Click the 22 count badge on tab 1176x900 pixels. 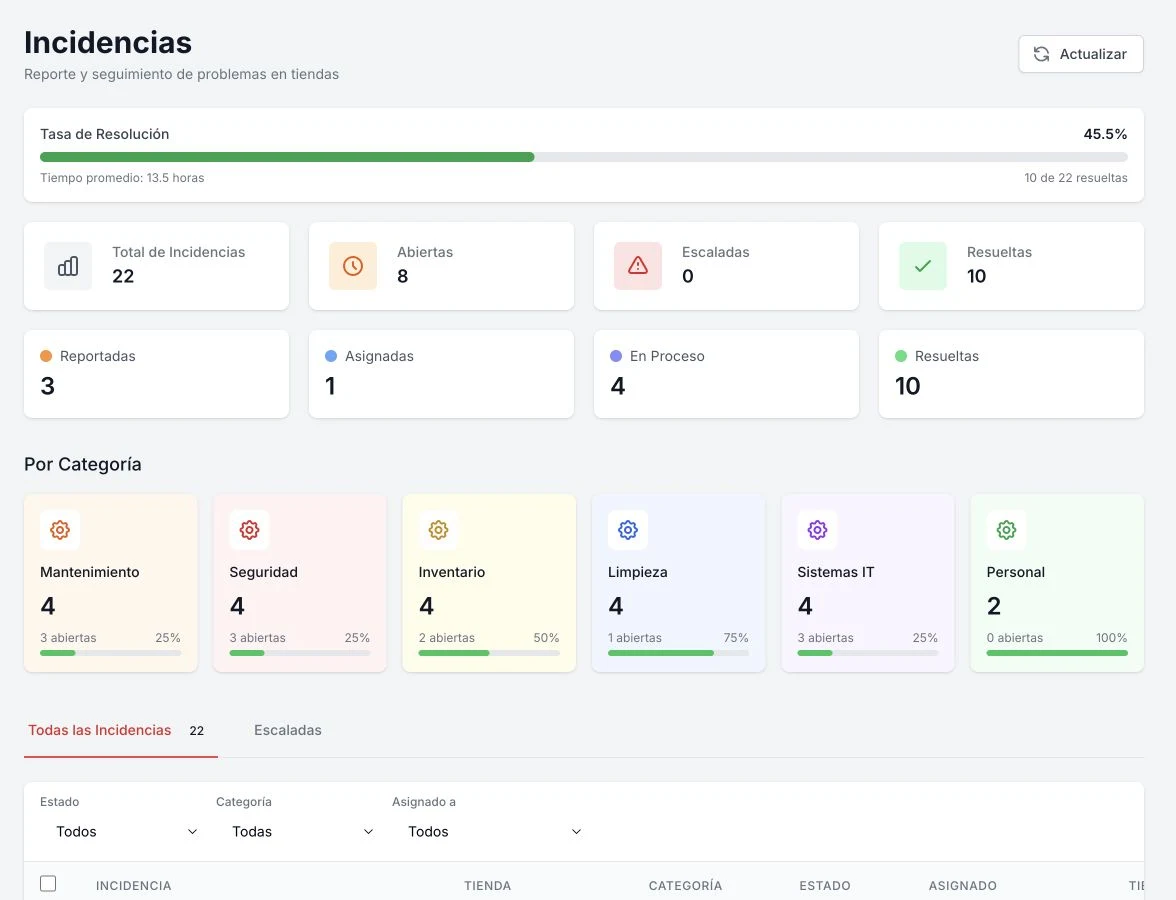[196, 730]
